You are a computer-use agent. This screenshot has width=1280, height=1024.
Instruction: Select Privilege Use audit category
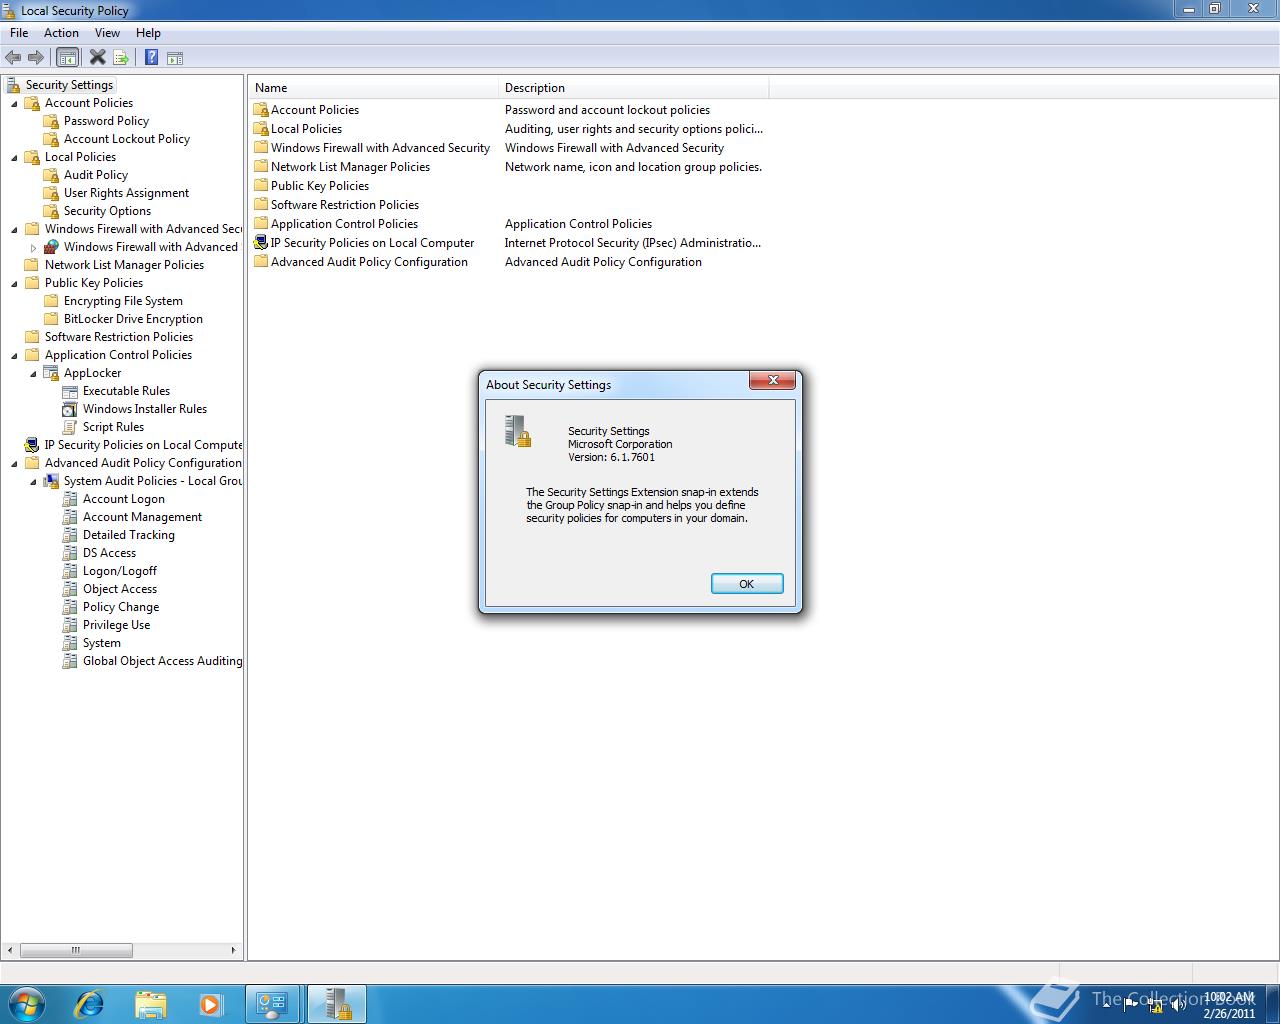(116, 625)
